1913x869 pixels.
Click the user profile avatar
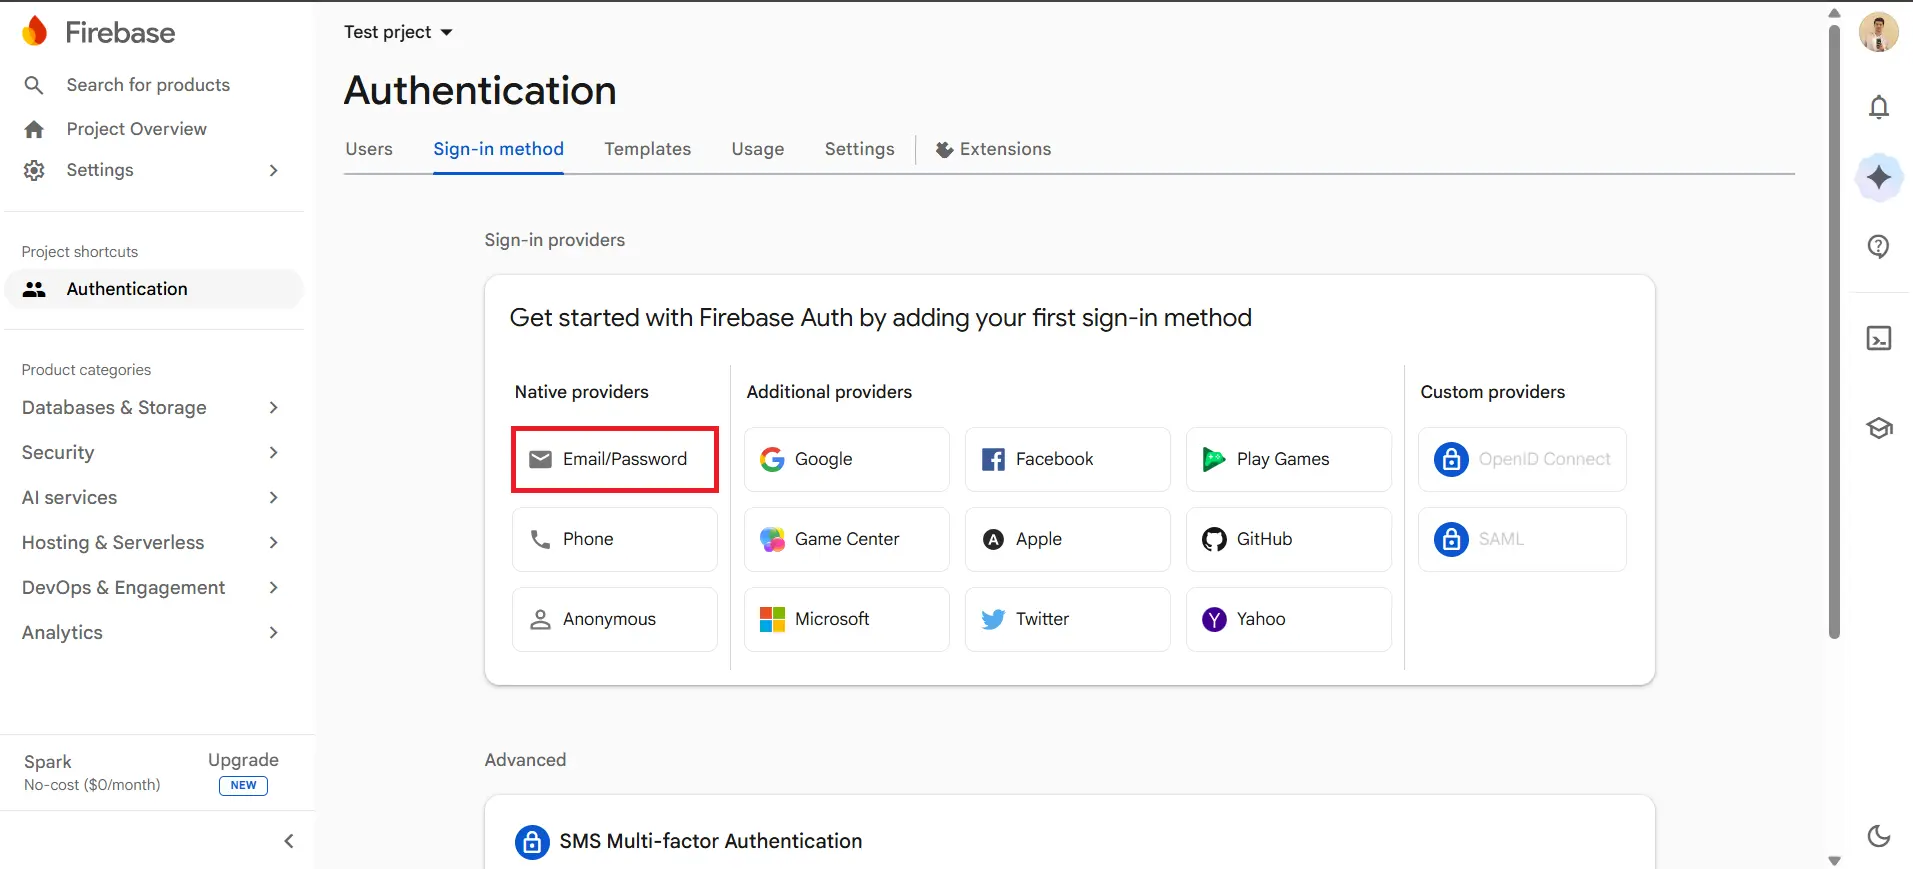pyautogui.click(x=1879, y=32)
